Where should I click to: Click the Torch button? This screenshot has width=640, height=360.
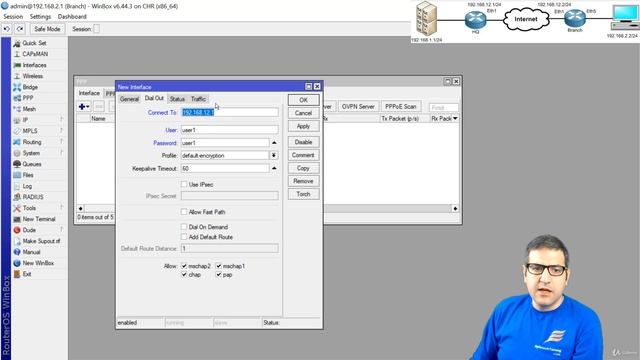[x=303, y=194]
